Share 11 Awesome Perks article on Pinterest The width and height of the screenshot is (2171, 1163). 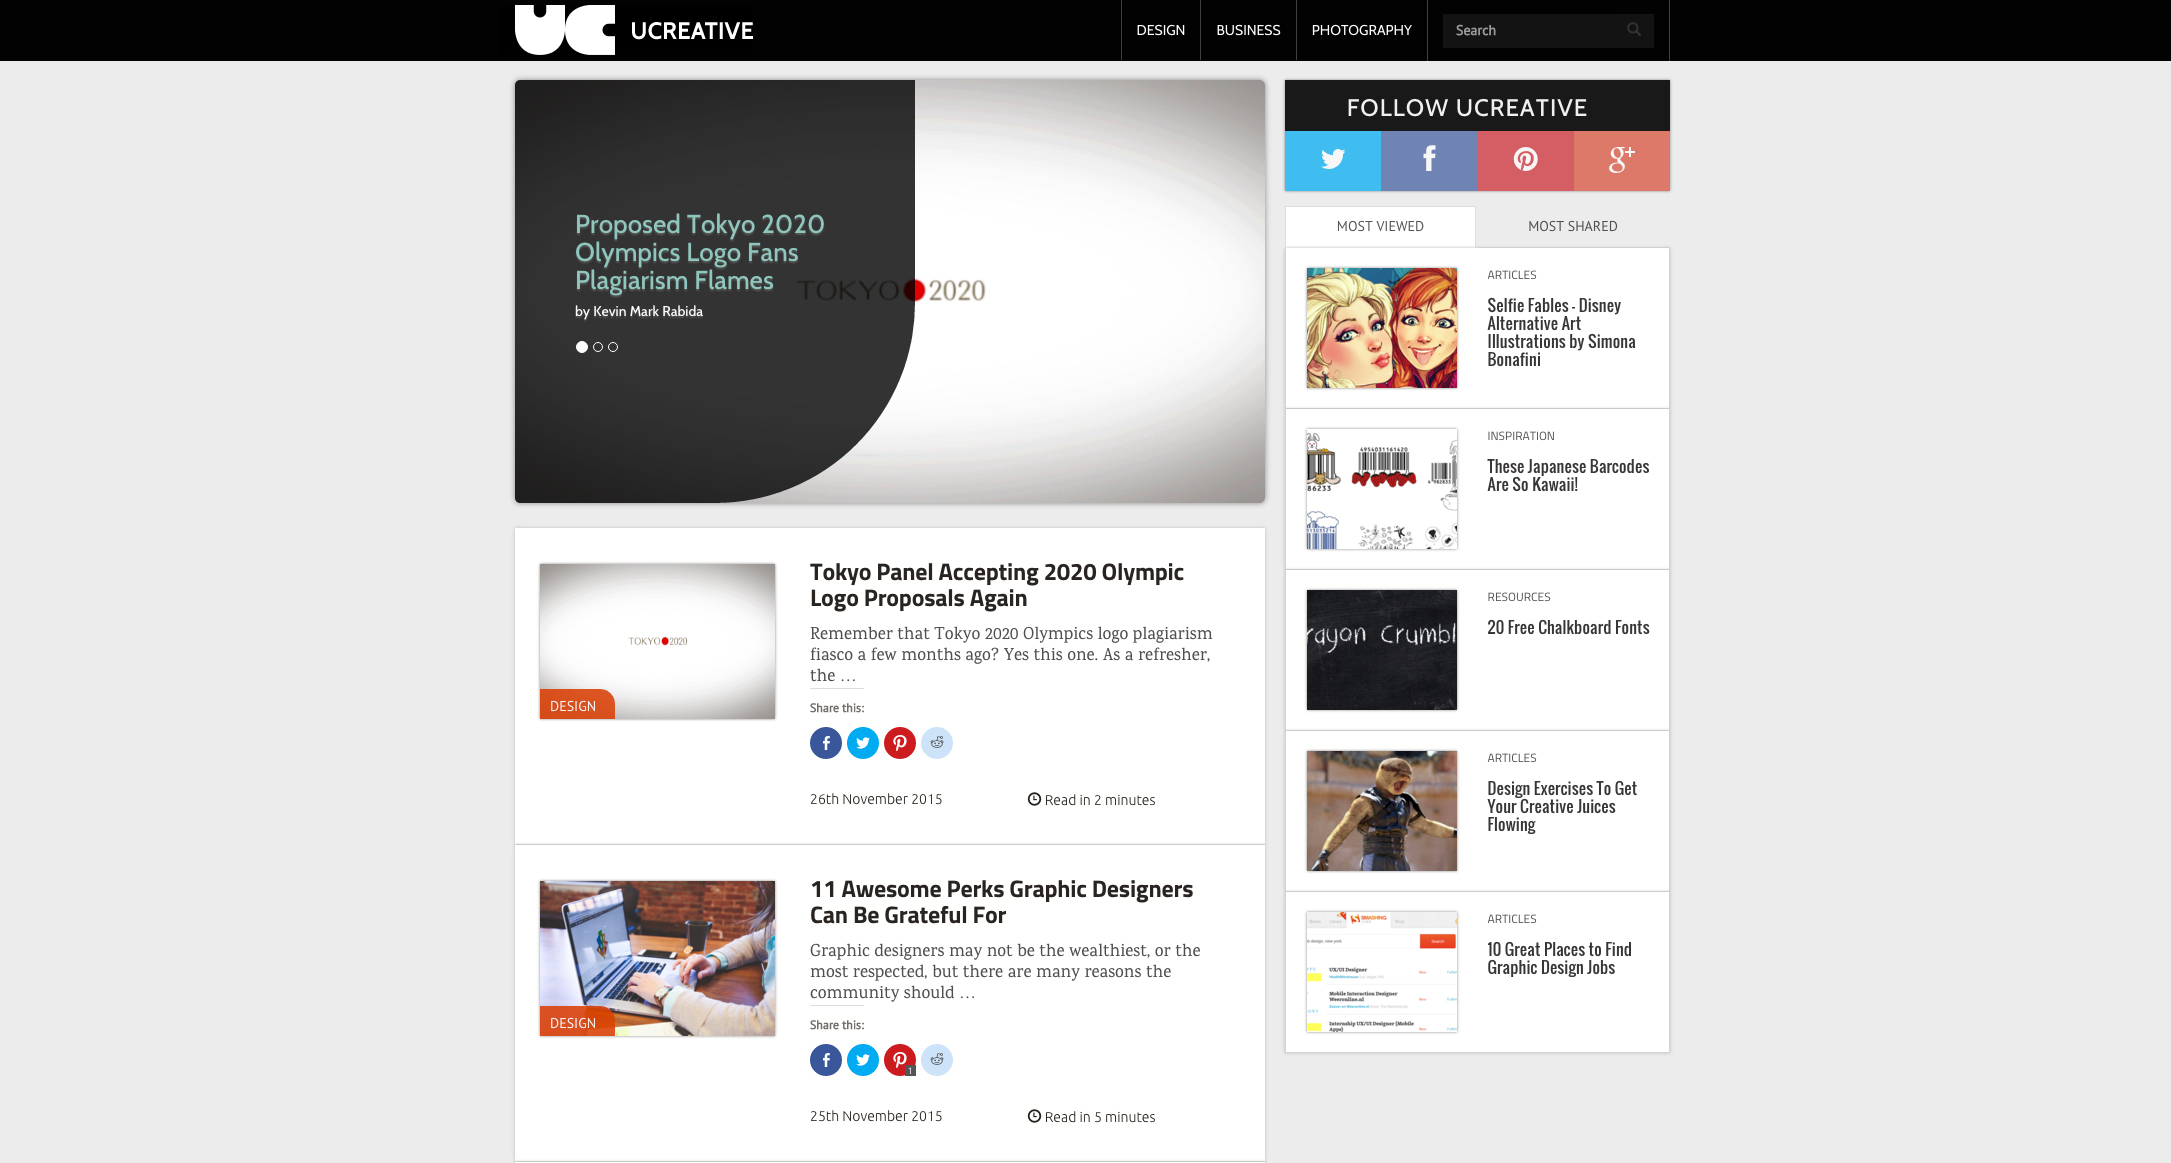900,1060
